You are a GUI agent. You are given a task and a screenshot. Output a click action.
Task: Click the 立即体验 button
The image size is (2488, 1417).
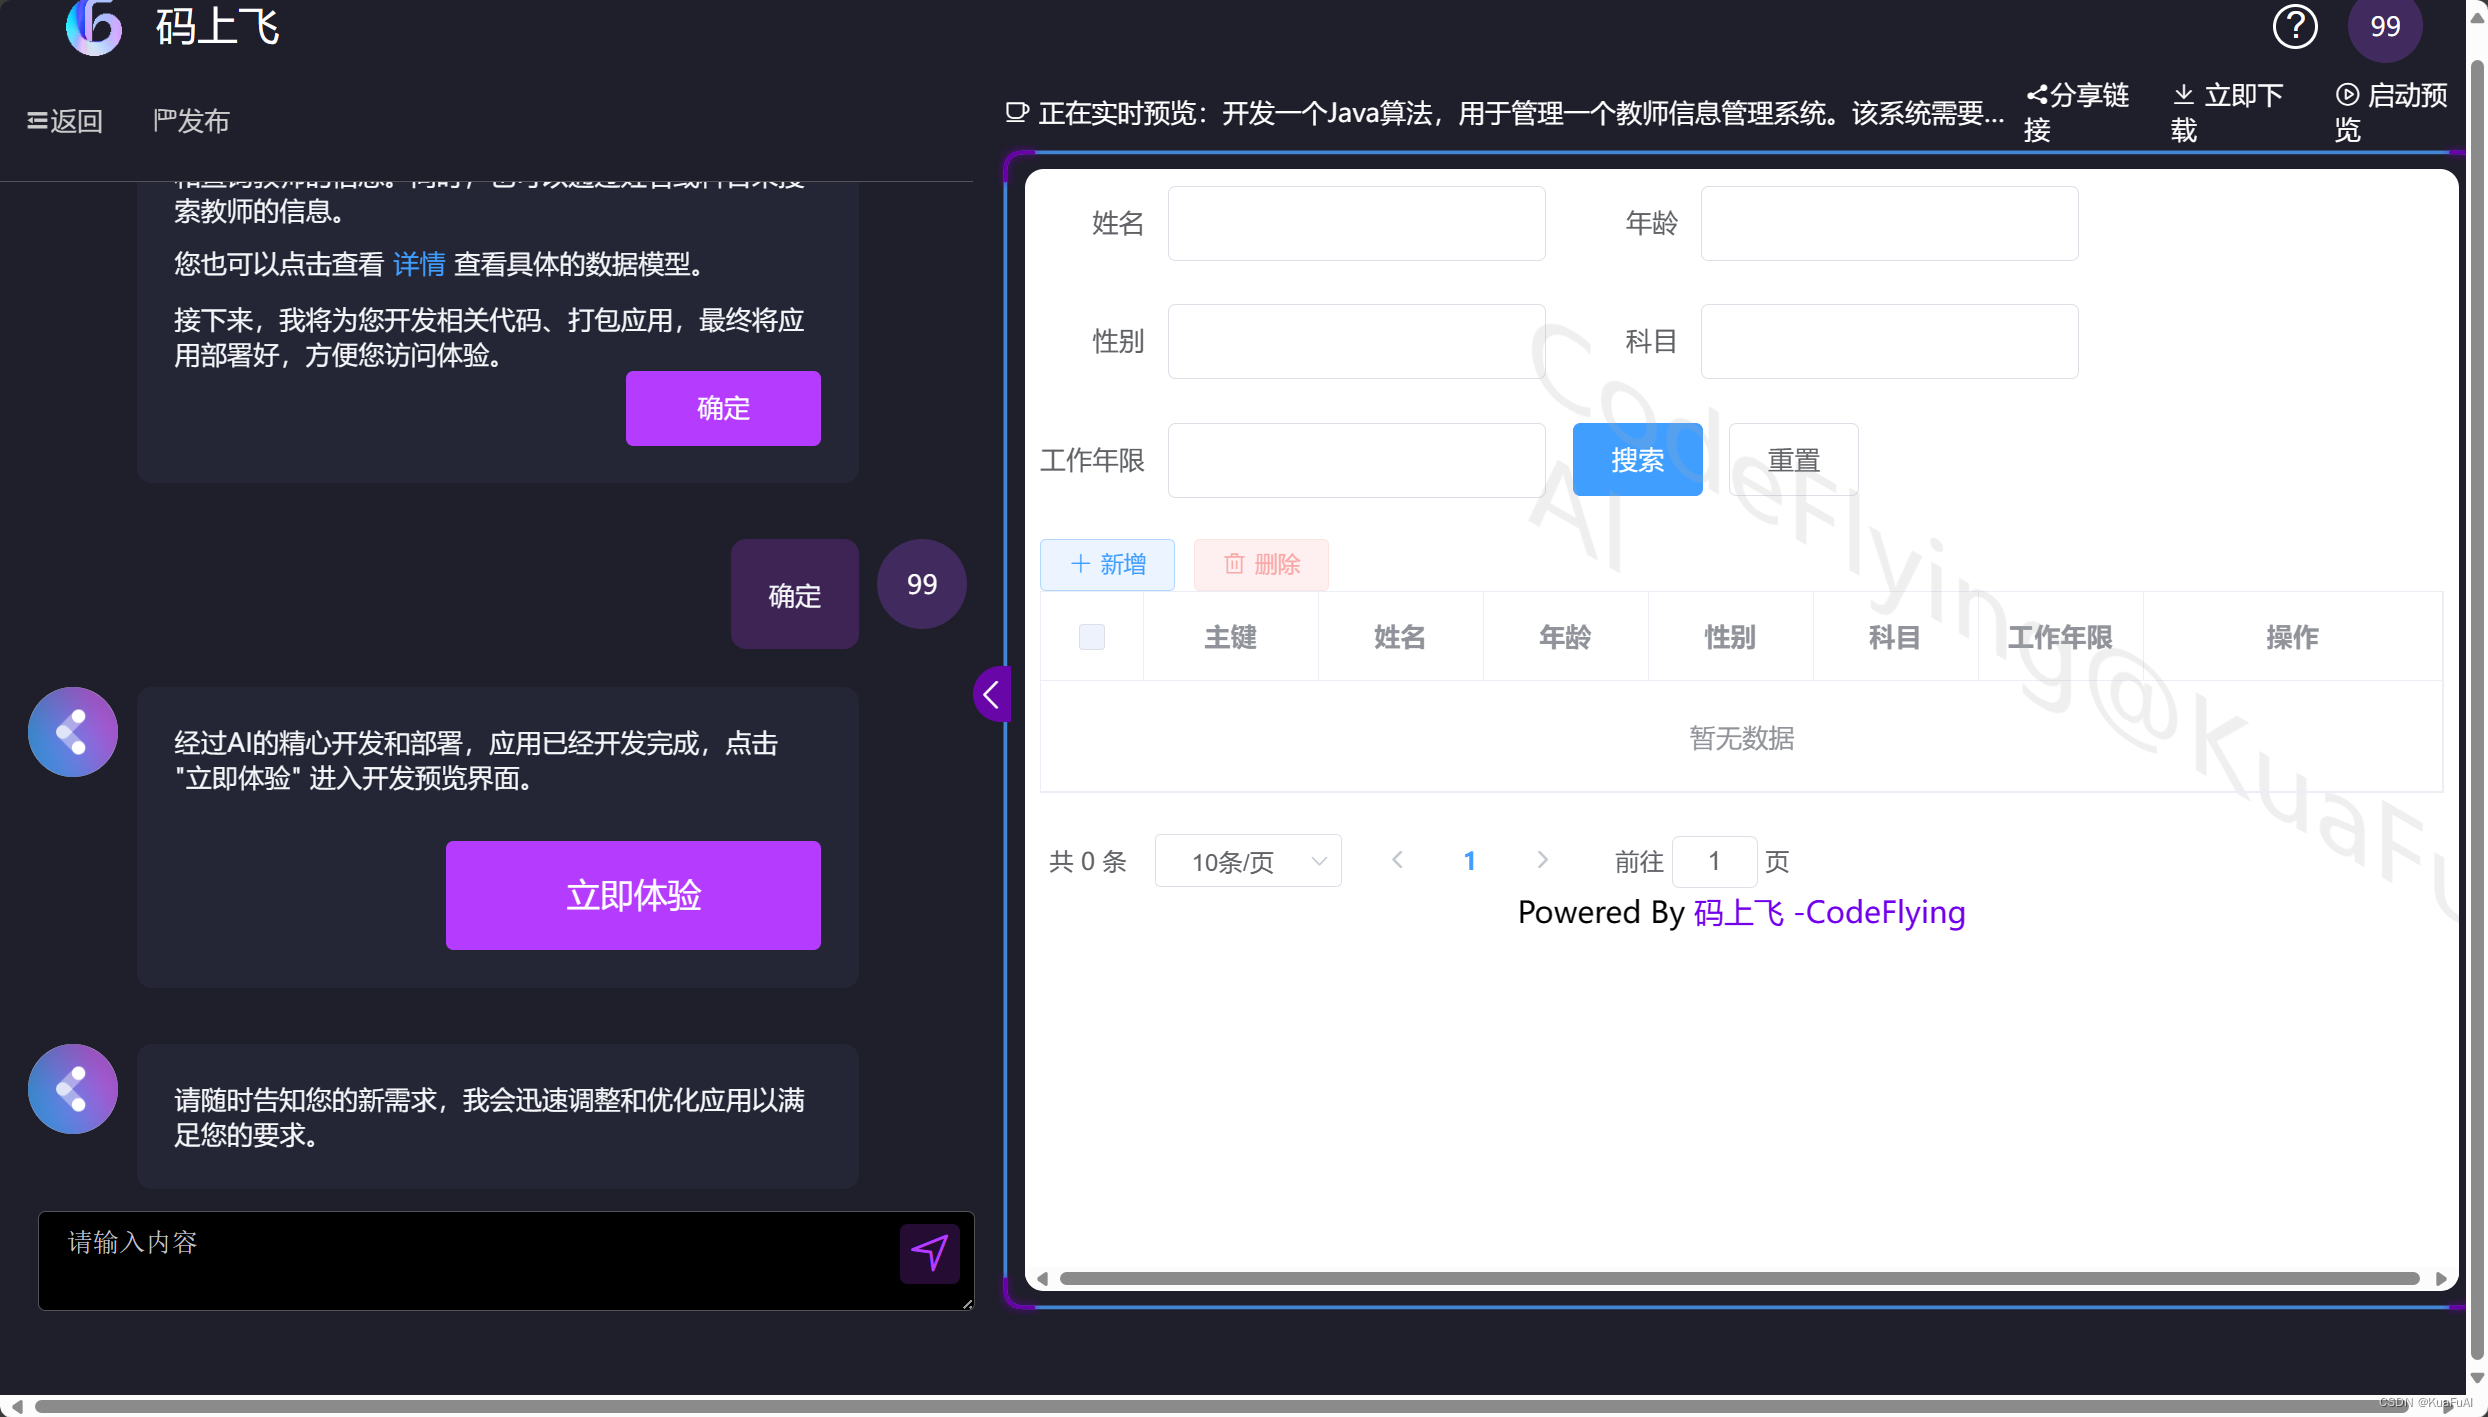(x=633, y=895)
